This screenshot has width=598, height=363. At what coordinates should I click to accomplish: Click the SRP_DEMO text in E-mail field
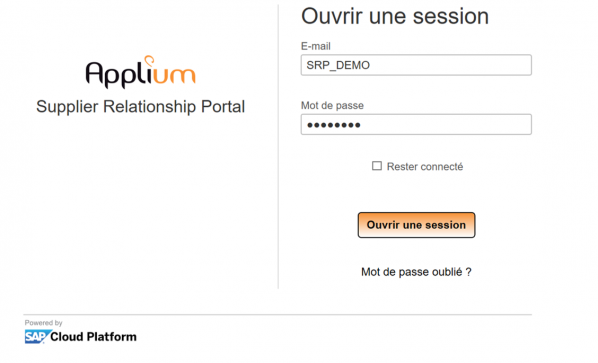pyautogui.click(x=338, y=65)
